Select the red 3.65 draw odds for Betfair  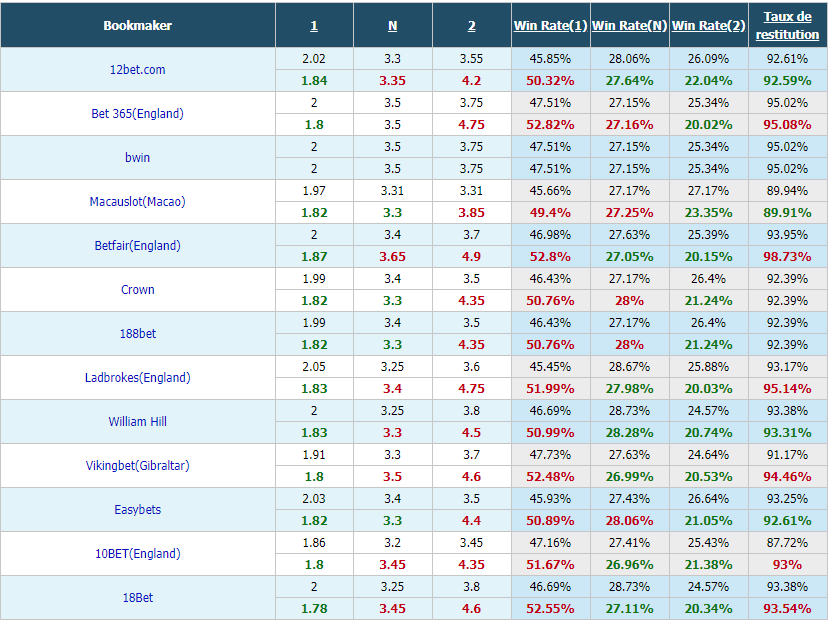pyautogui.click(x=392, y=257)
